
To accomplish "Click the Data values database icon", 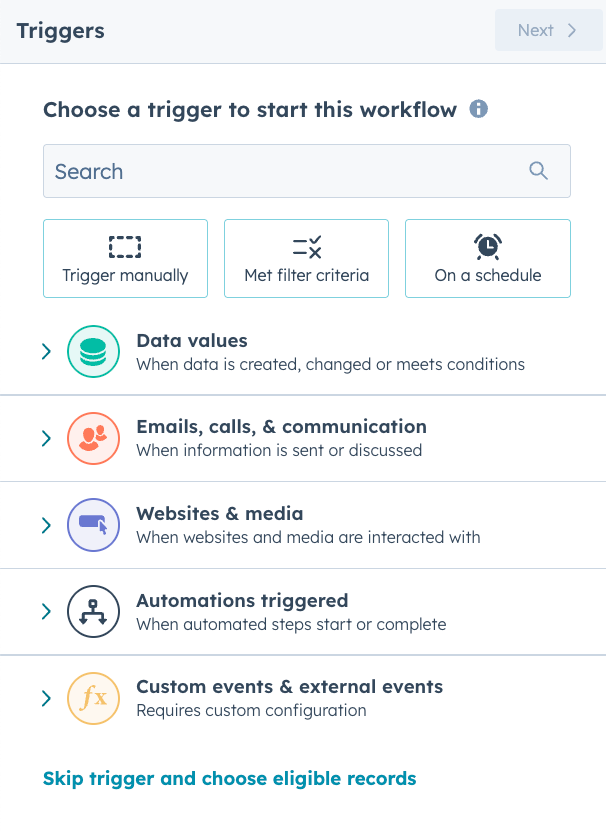I will (x=93, y=351).
